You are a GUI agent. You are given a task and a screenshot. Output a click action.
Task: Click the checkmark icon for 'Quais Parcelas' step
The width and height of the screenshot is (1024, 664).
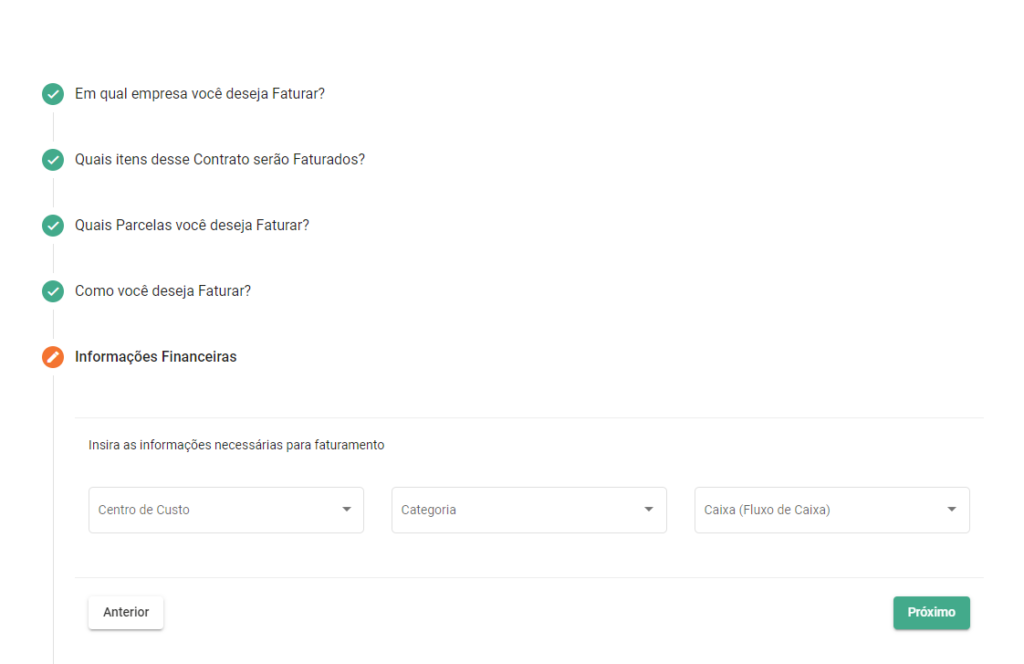click(53, 226)
